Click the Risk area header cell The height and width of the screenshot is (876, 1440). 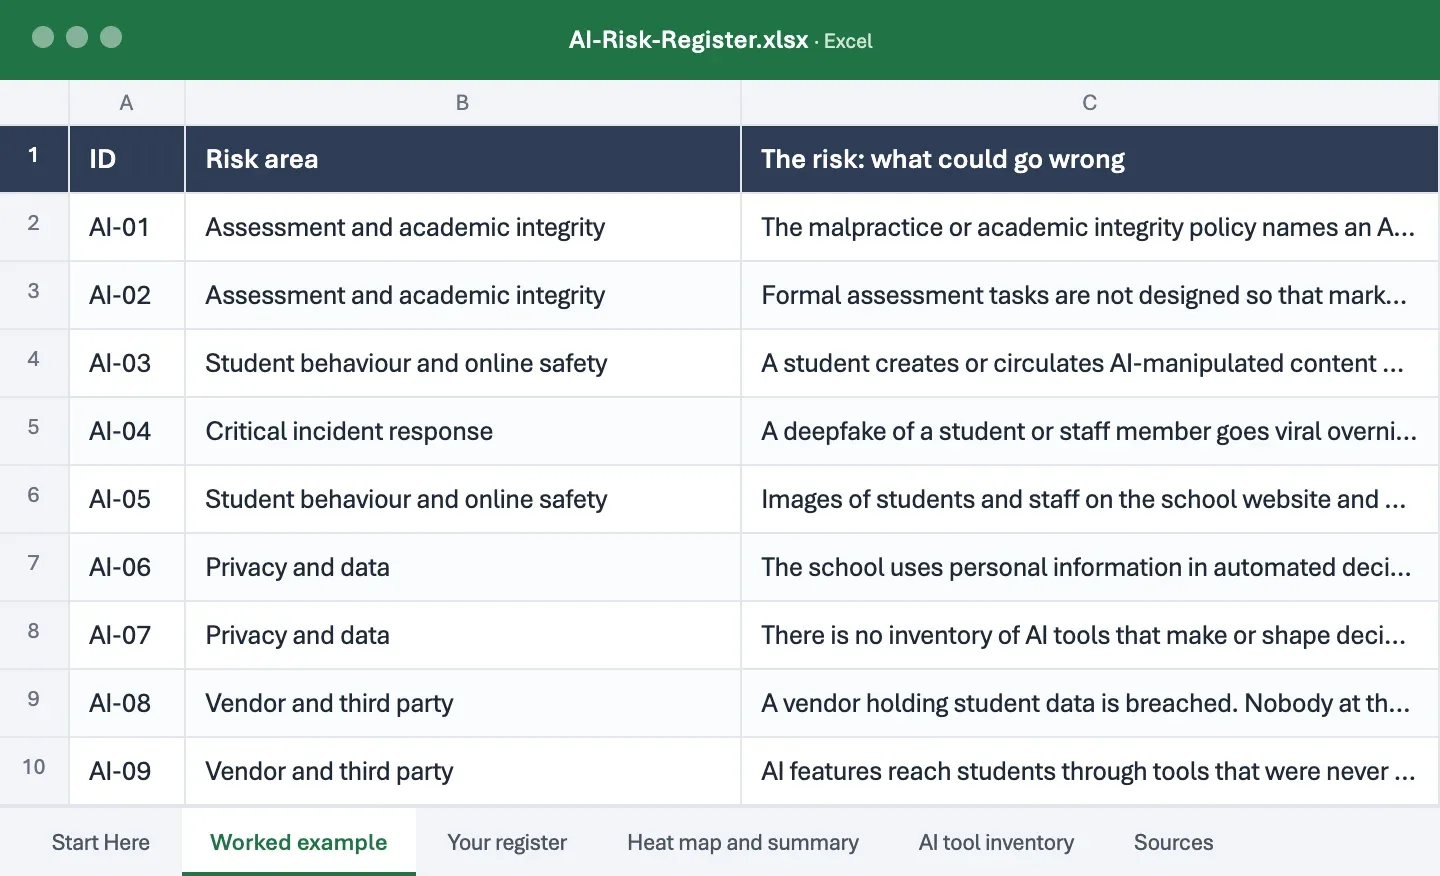(463, 158)
